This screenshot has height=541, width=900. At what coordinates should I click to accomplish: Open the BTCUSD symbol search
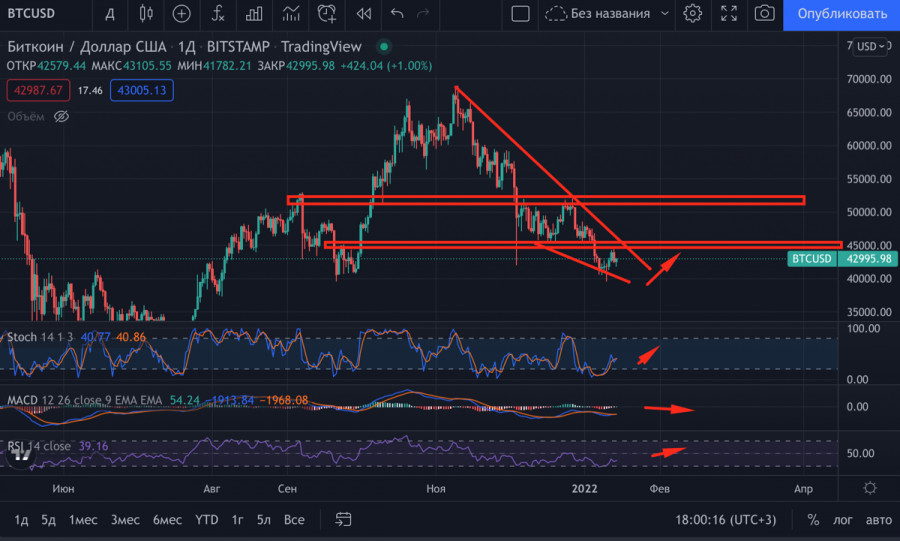click(32, 13)
